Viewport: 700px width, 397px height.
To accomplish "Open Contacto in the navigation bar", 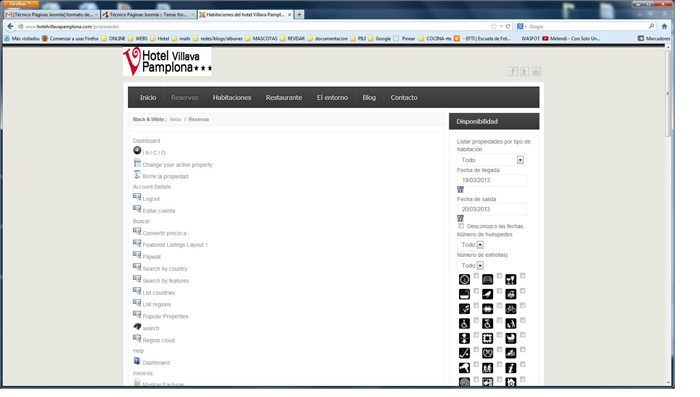I will [404, 97].
